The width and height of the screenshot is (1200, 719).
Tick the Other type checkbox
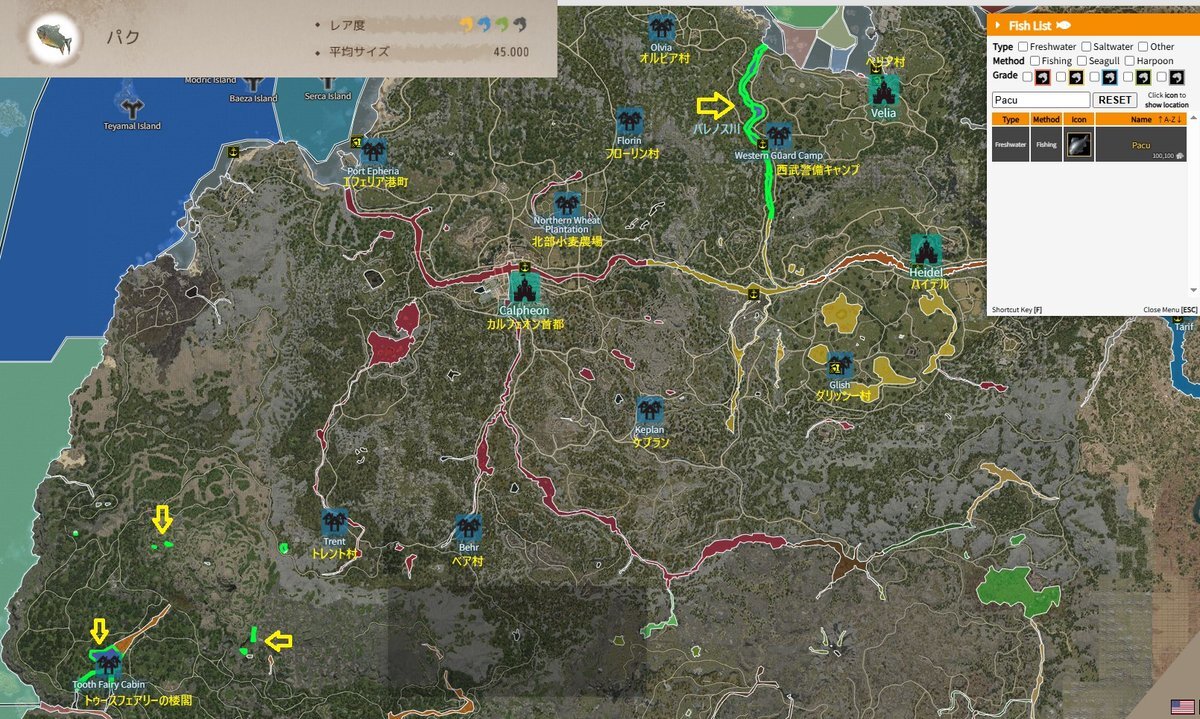click(1143, 47)
